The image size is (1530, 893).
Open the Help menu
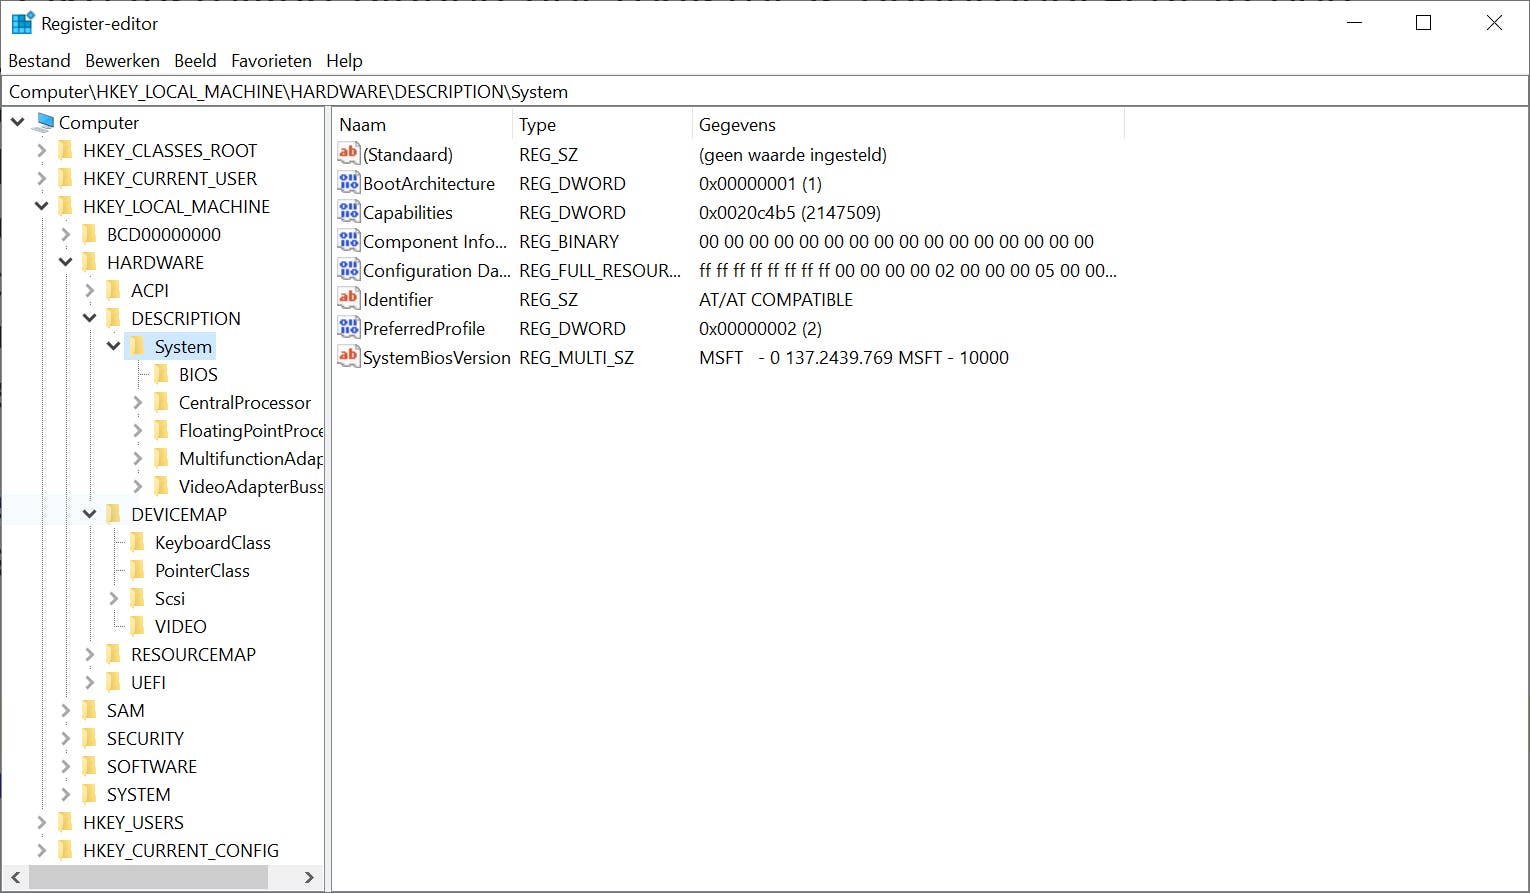pos(344,61)
